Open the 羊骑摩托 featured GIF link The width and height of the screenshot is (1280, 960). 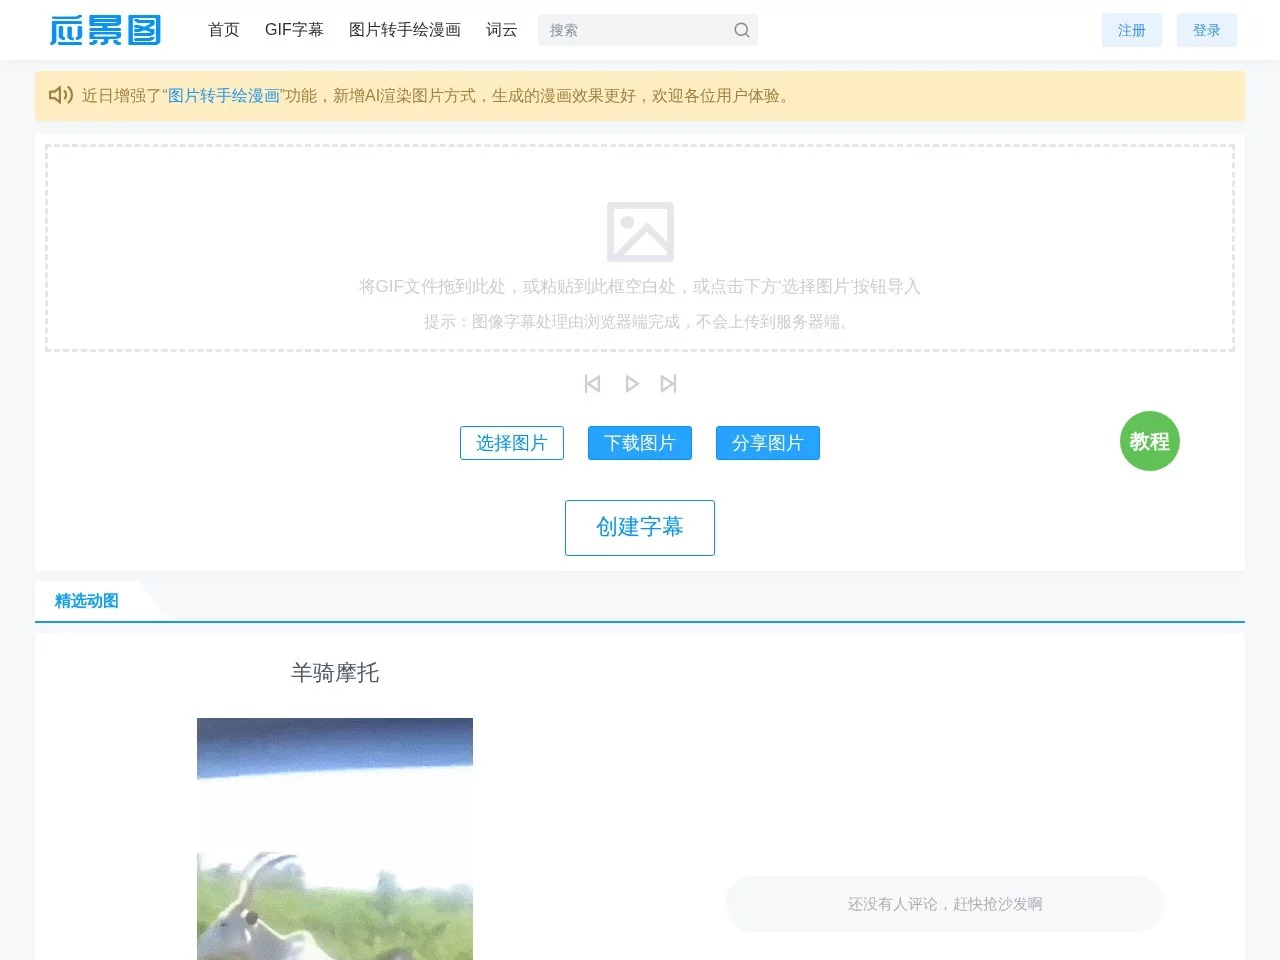click(x=334, y=672)
